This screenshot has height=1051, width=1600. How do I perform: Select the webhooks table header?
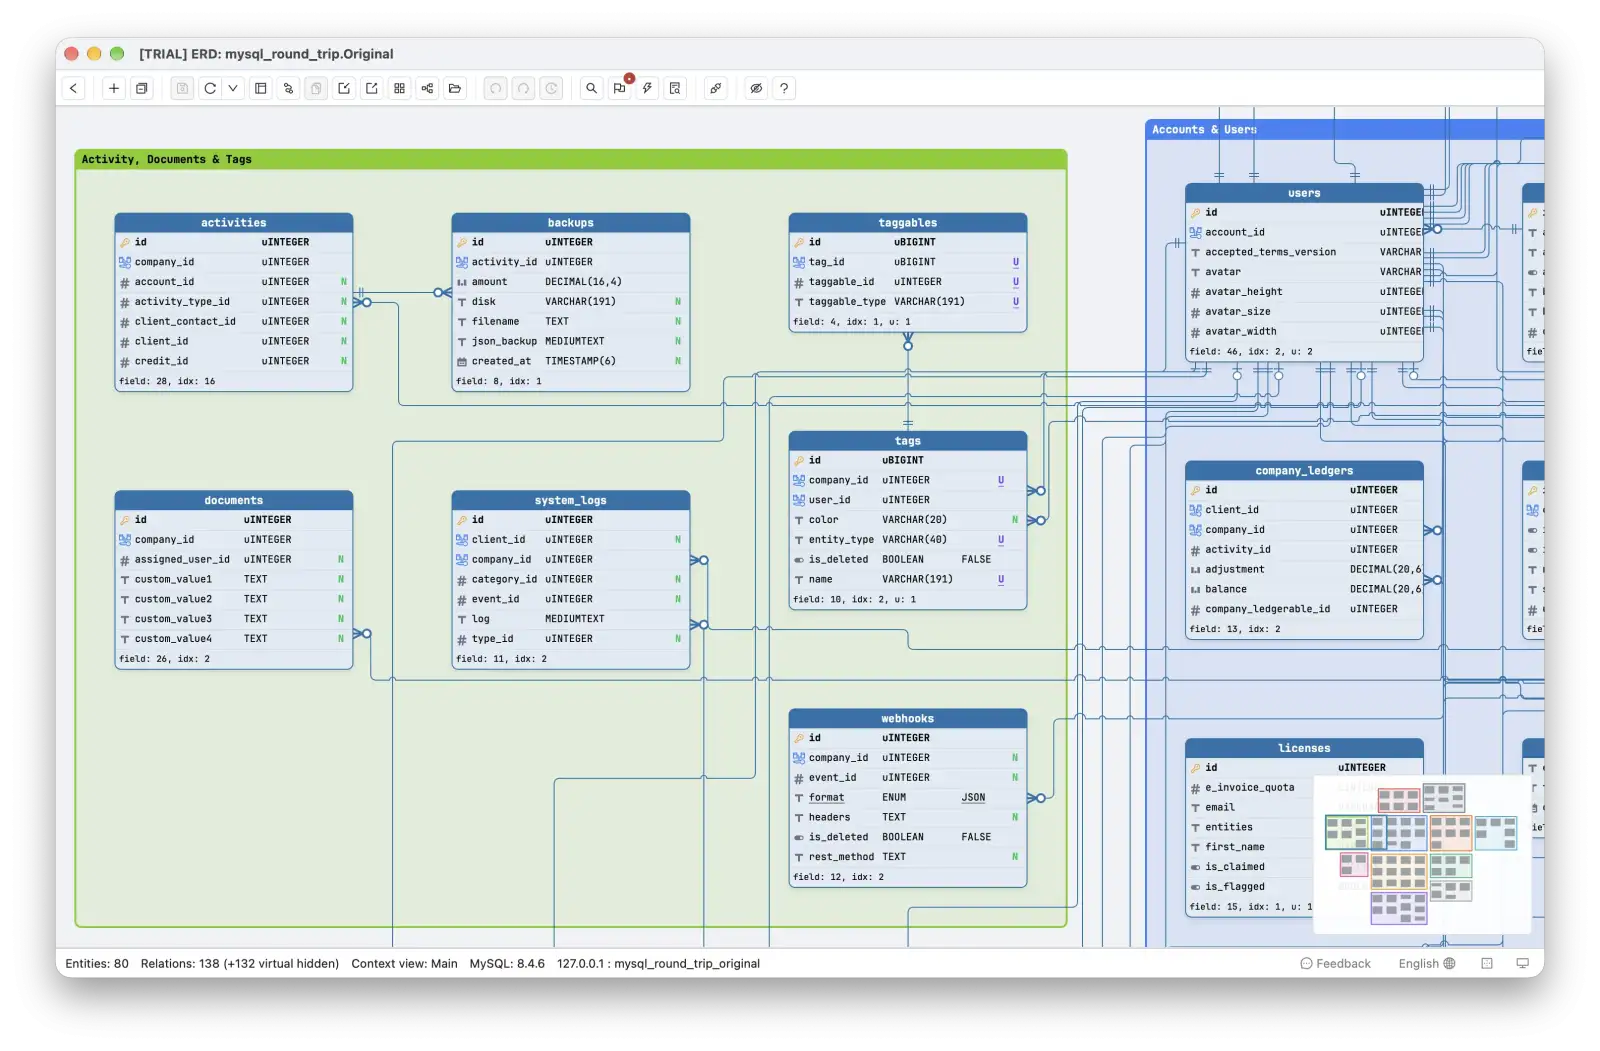908,718
